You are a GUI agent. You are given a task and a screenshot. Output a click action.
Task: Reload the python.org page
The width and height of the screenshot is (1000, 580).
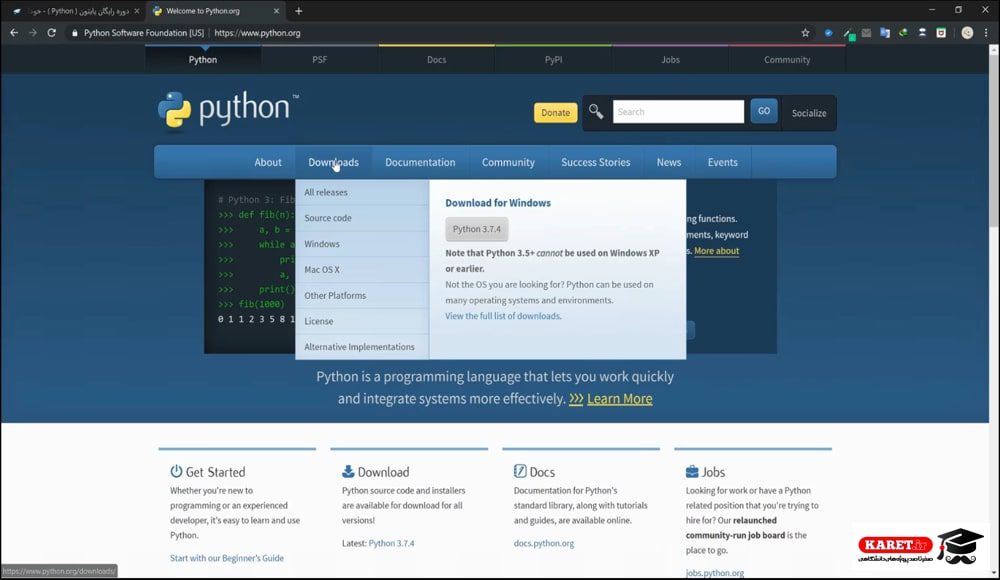[52, 33]
